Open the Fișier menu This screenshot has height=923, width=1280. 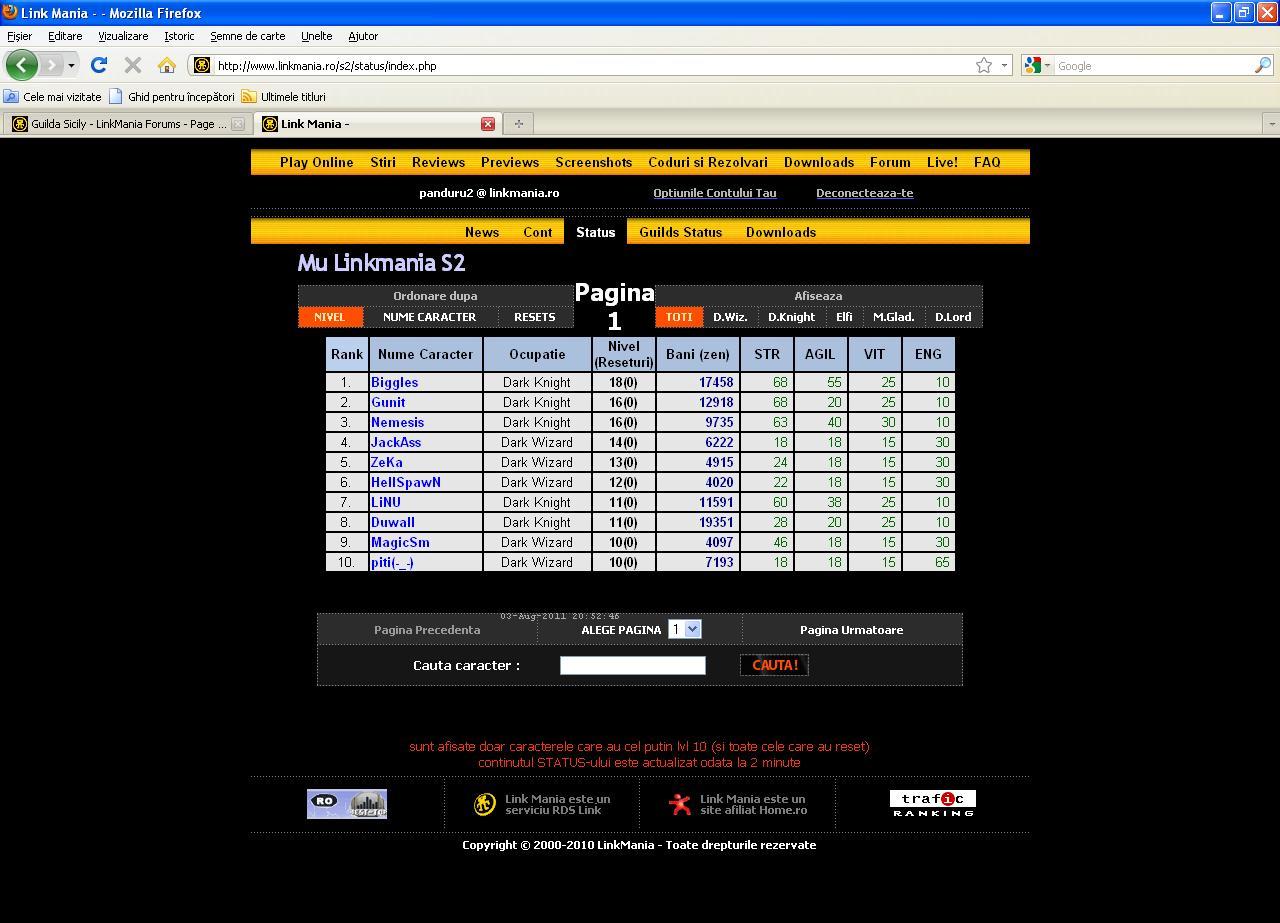coord(19,36)
